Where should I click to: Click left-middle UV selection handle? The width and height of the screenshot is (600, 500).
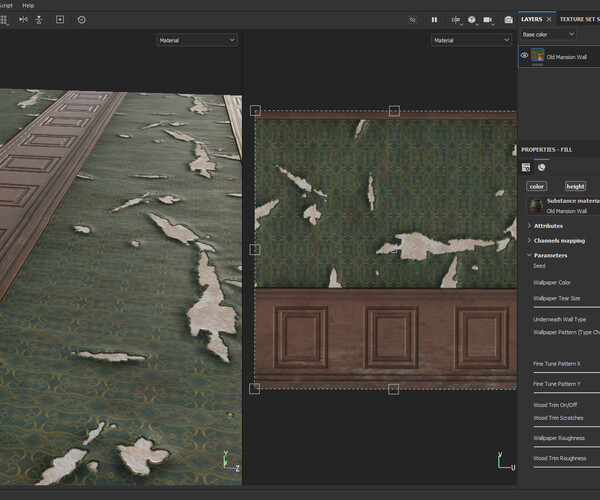[x=255, y=249]
